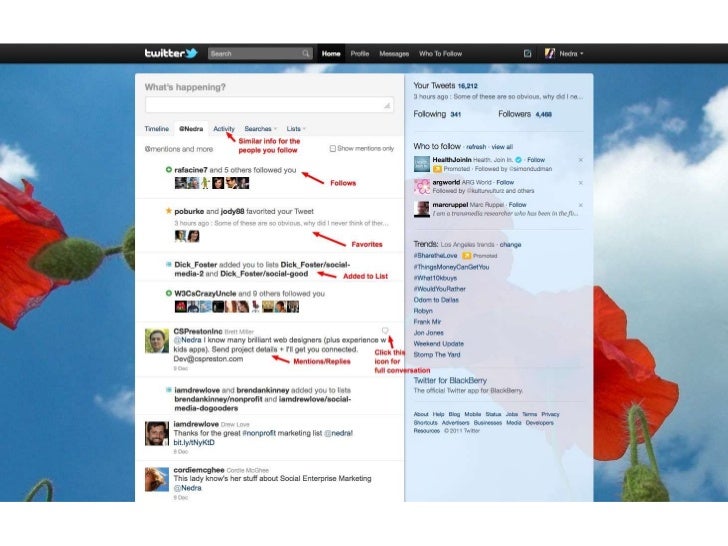
Task: Open the Privacy footer link
Action: point(550,414)
